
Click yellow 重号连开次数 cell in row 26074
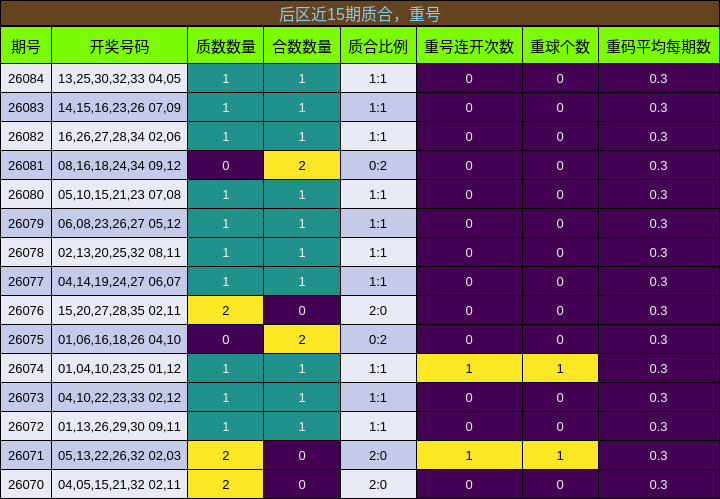pos(469,368)
